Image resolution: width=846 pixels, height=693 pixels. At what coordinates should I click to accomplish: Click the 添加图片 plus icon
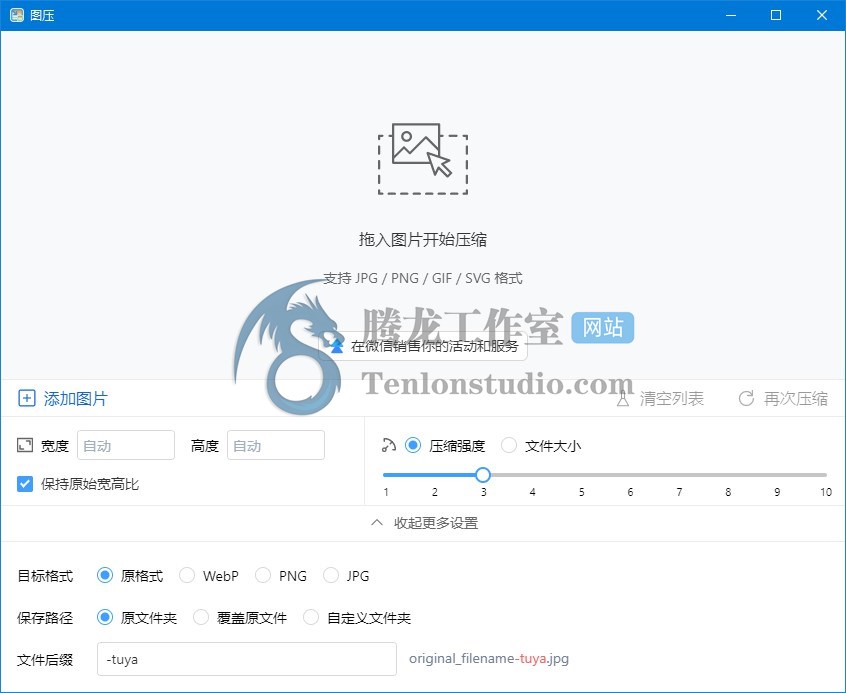tap(27, 398)
